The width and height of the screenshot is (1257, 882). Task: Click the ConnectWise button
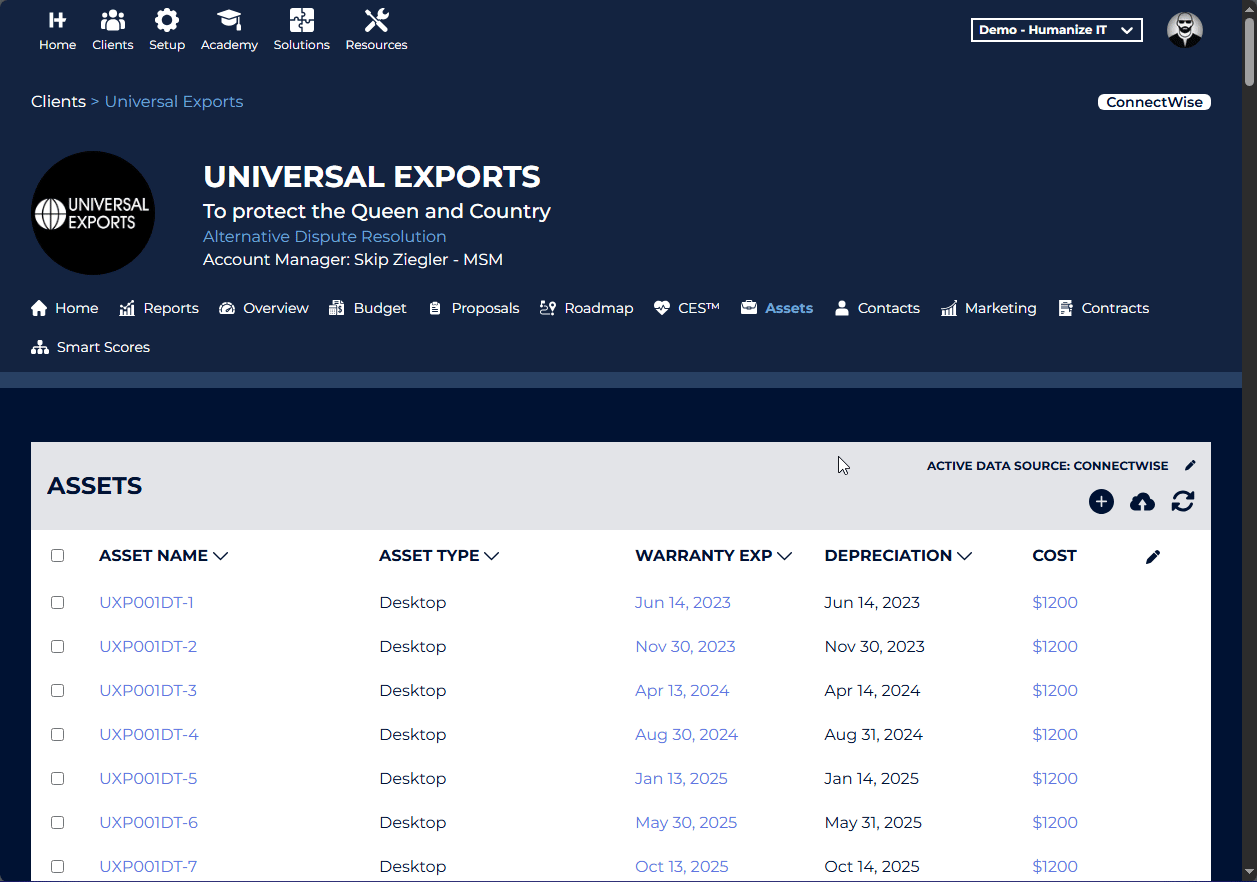[1154, 101]
